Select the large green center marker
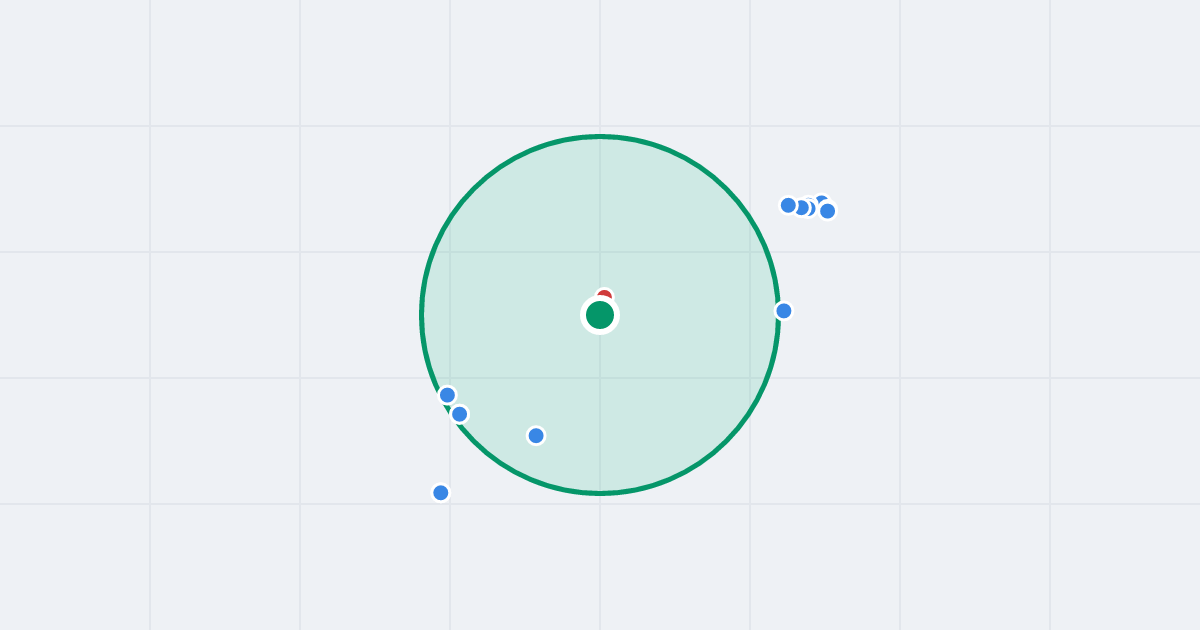 click(600, 315)
